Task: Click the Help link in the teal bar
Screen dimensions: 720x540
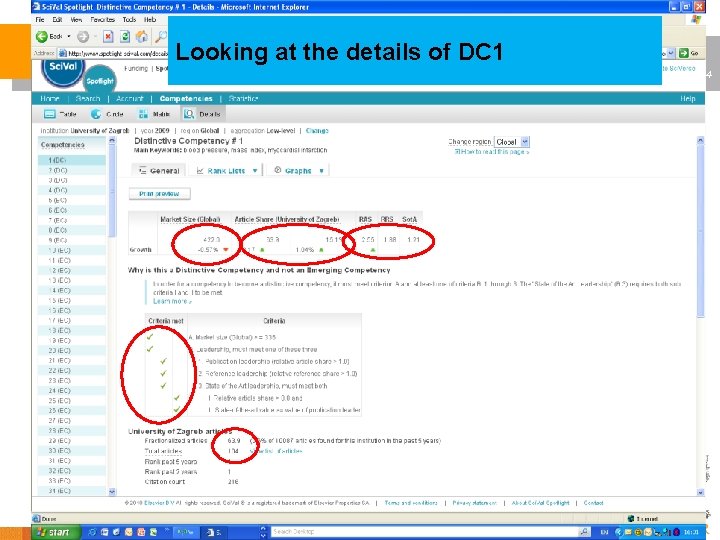Action: point(687,99)
